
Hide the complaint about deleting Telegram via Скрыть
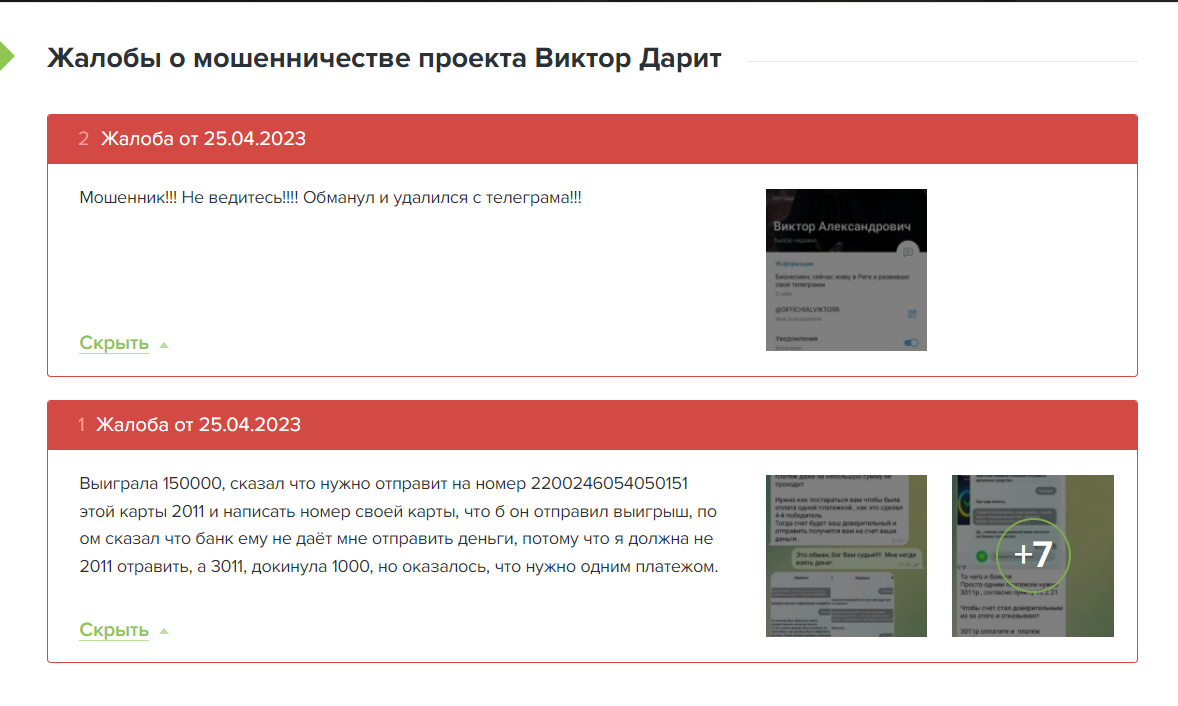pyautogui.click(x=114, y=343)
